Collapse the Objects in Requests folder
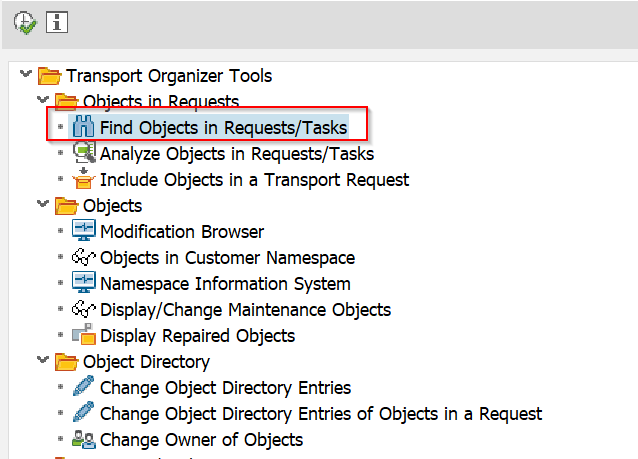This screenshot has width=638, height=459. [42, 101]
